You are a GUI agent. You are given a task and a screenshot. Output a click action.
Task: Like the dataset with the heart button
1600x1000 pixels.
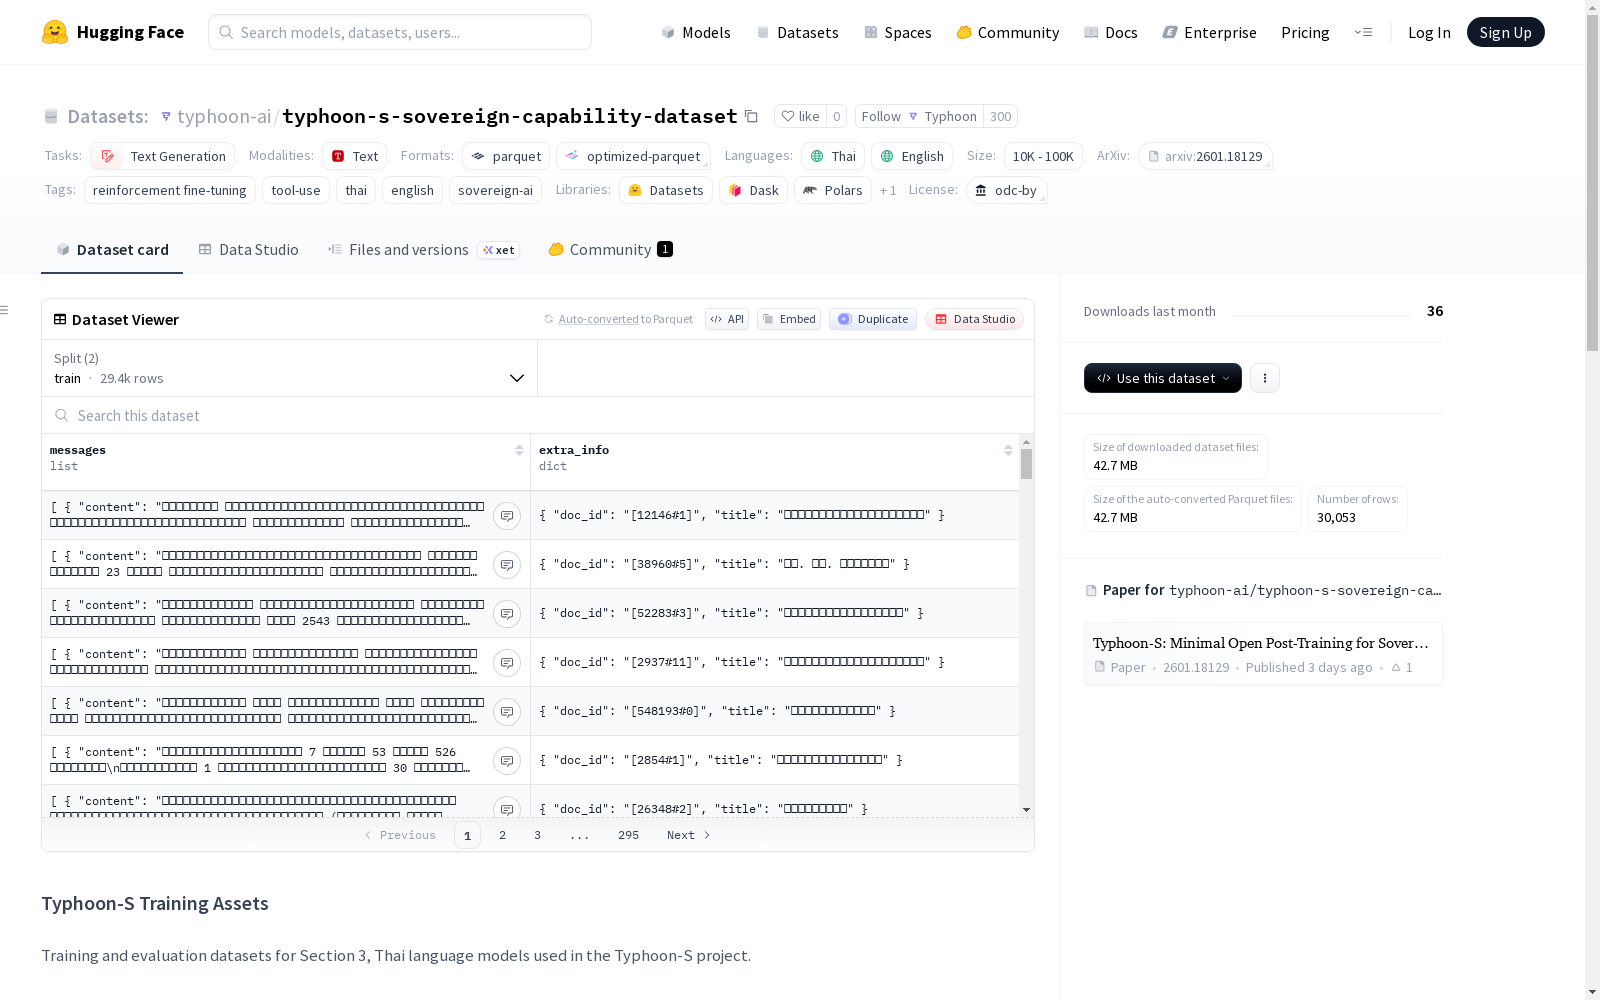[800, 116]
